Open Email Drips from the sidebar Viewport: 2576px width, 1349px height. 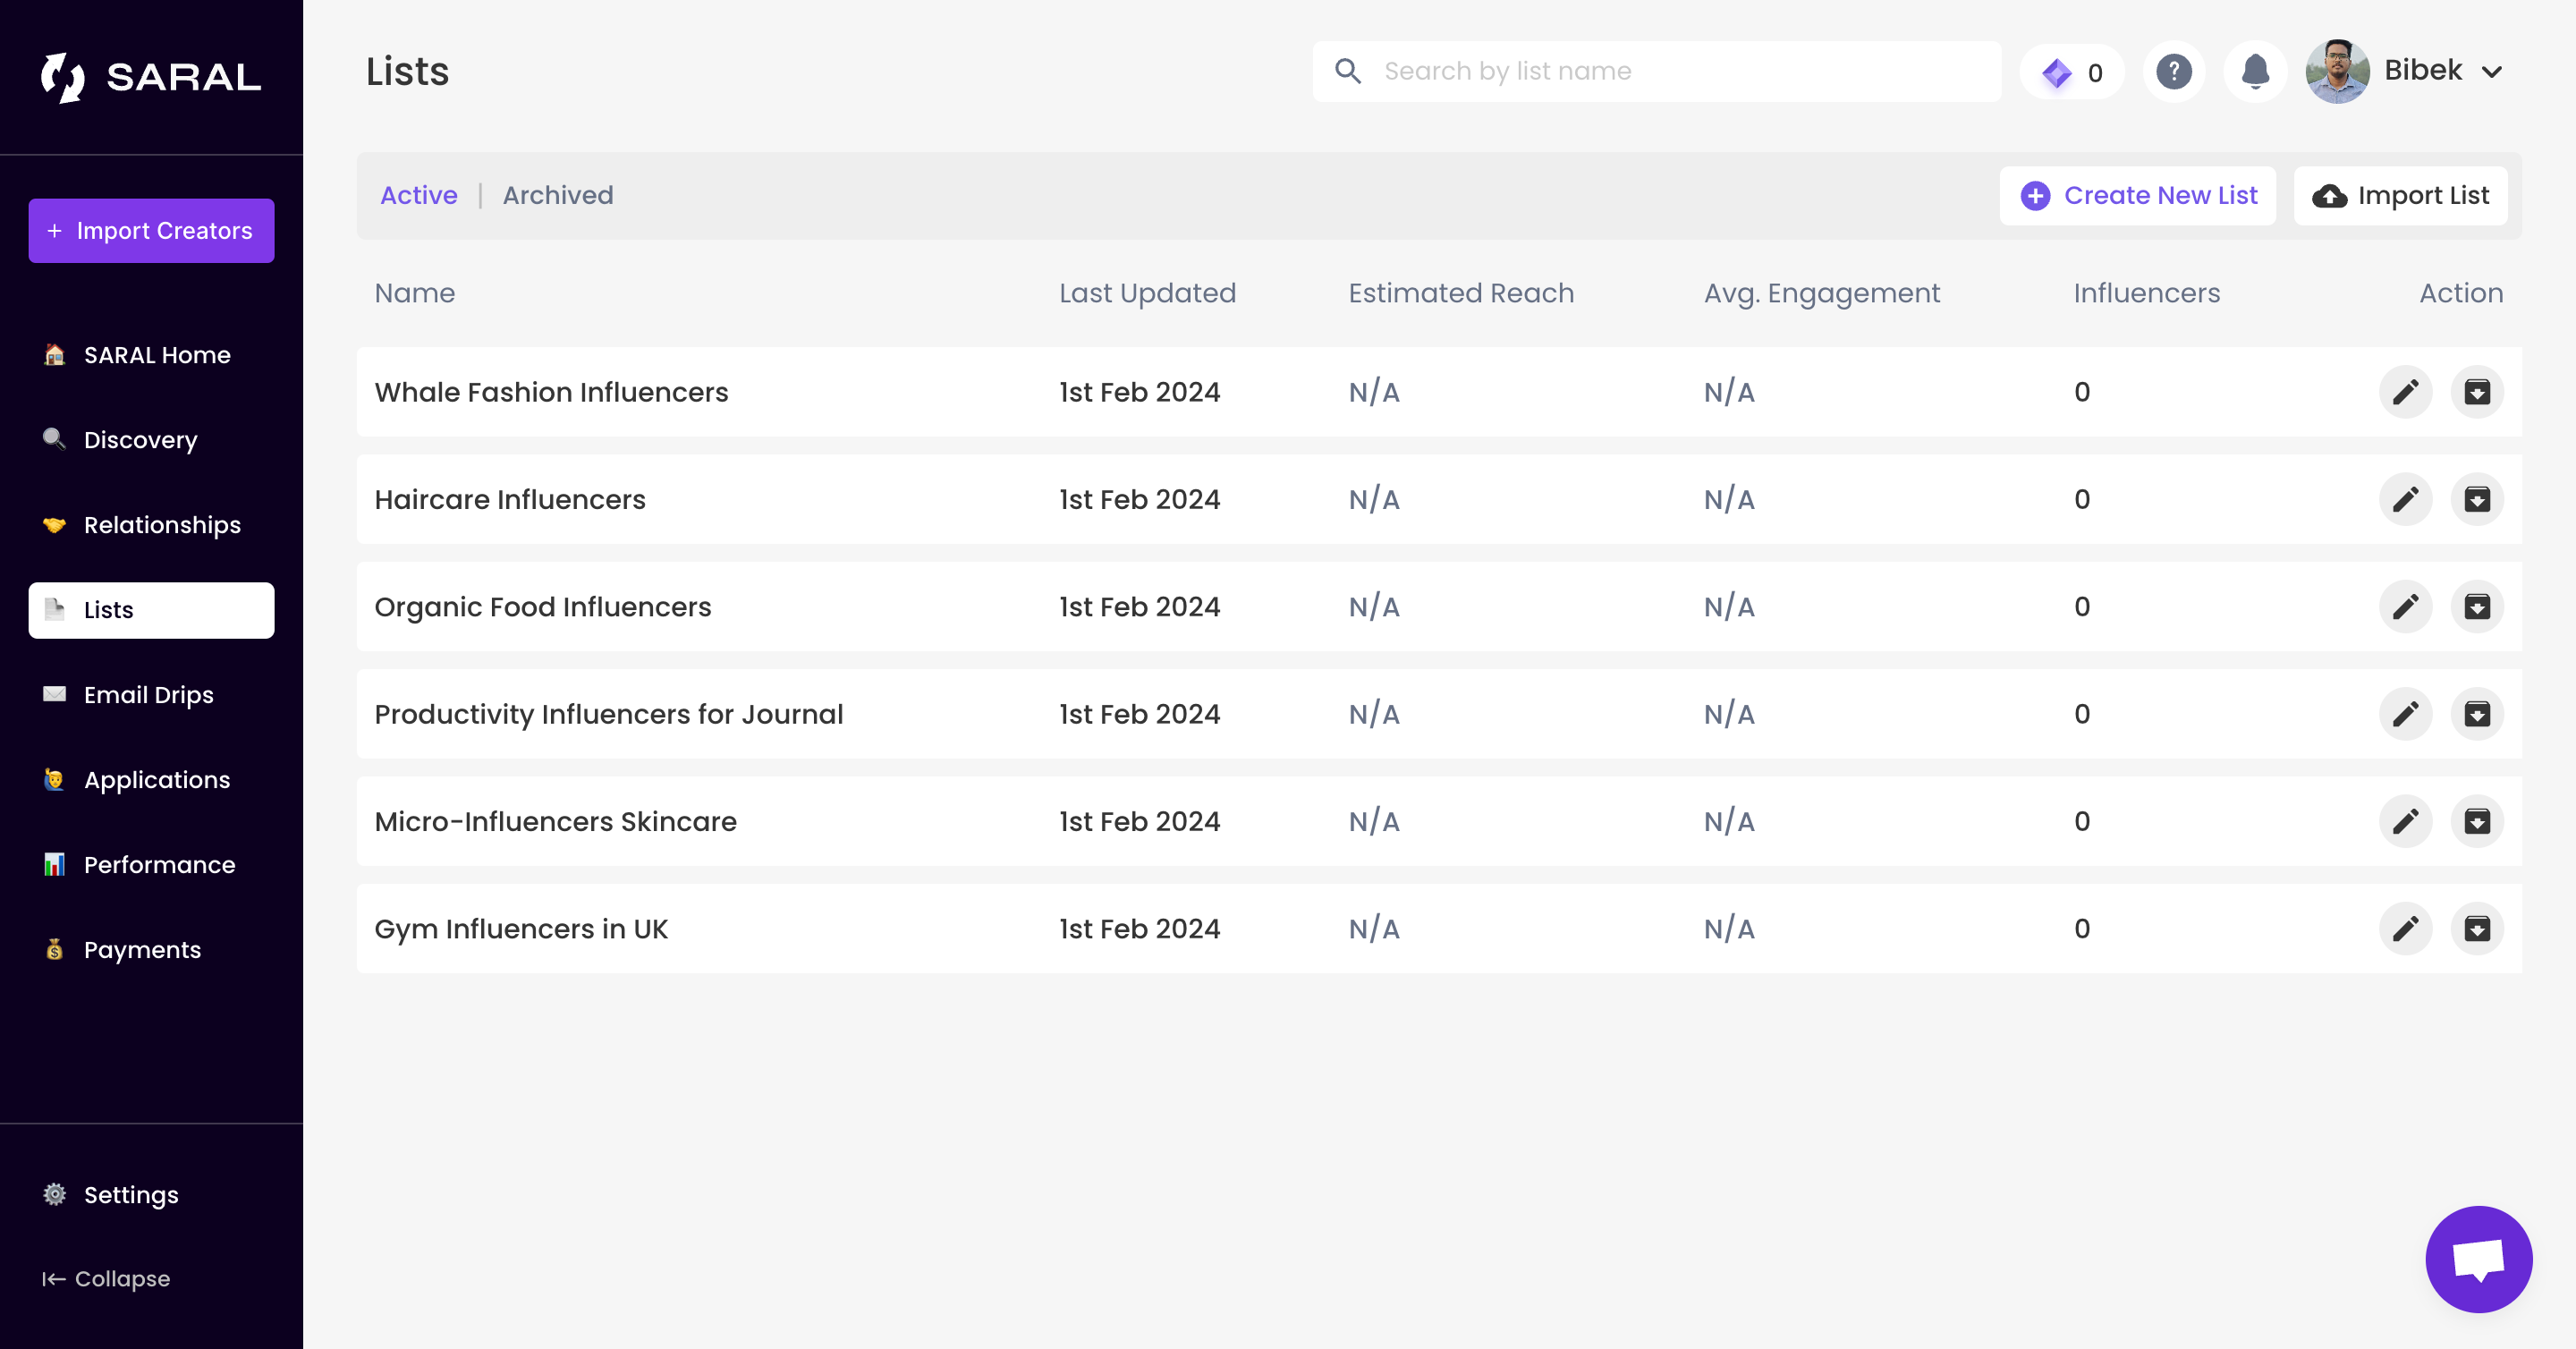coord(149,694)
